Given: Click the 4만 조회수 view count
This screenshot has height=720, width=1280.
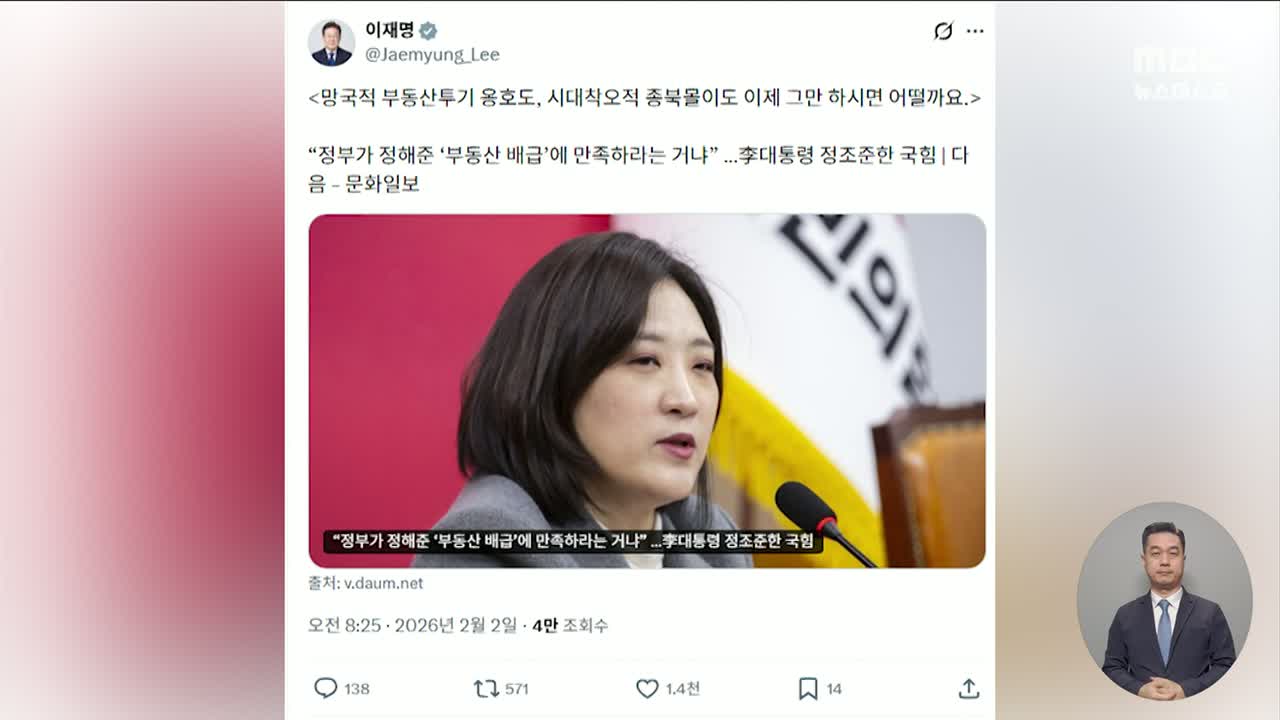Looking at the screenshot, I should [570, 625].
